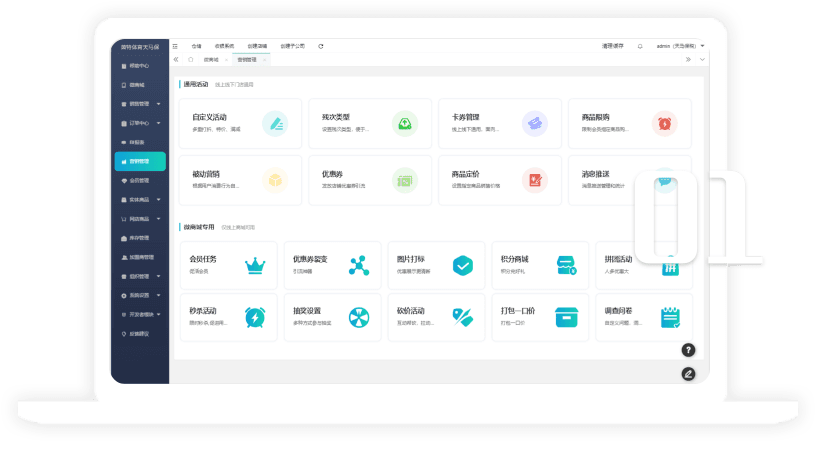Toggle the sidebar collapse hamburger icon
This screenshot has width=816, height=453.
(175, 46)
